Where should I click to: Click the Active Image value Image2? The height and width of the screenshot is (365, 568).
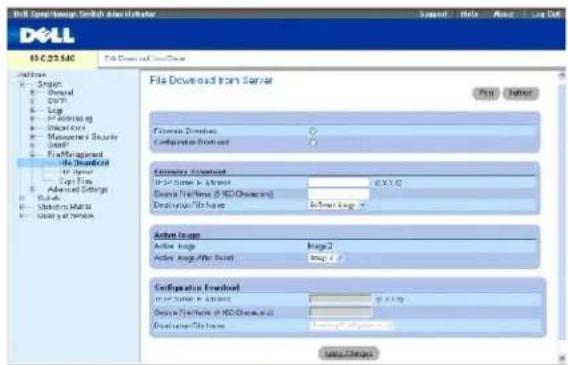click(320, 246)
